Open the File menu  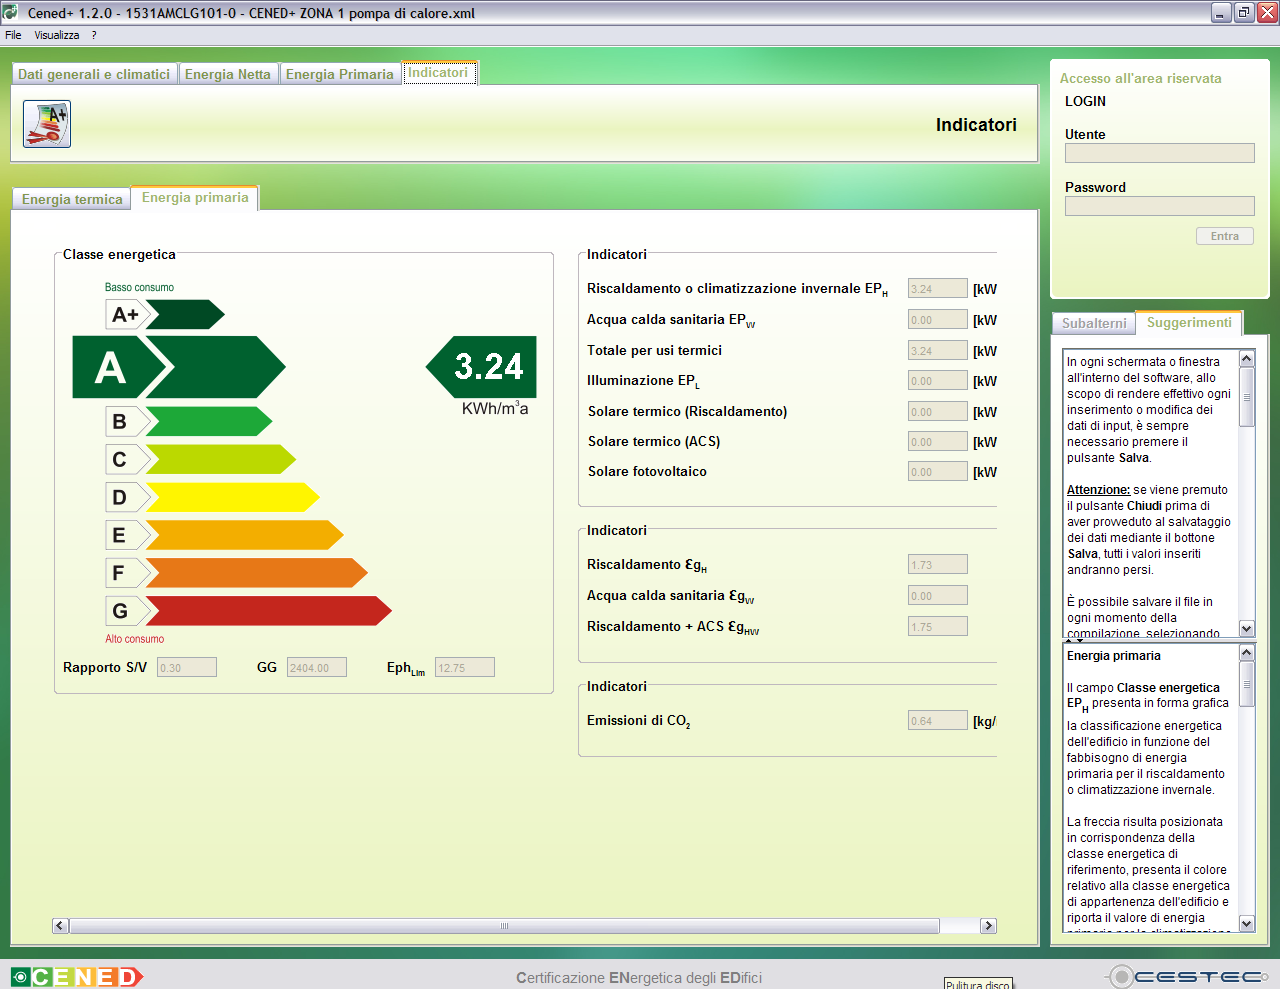13,35
